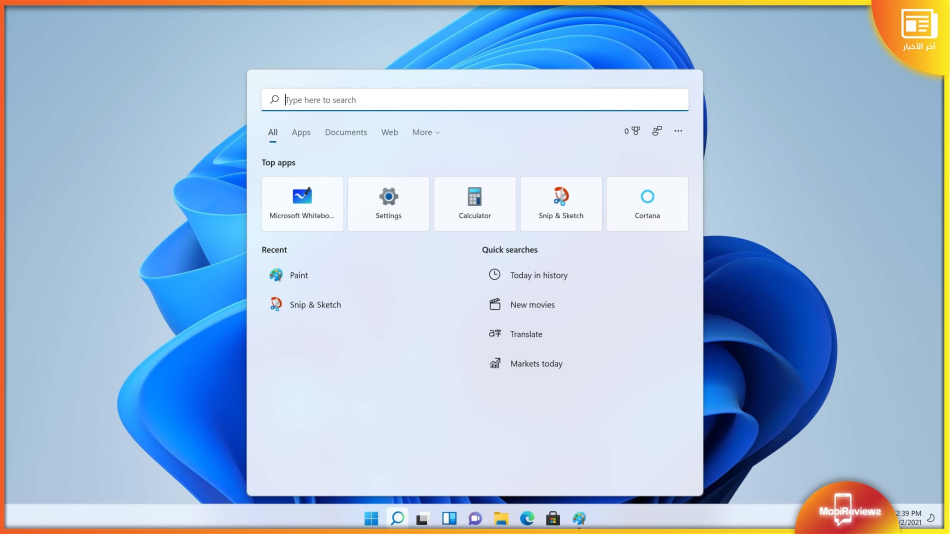Open Microsoft Store from taskbar

click(553, 518)
